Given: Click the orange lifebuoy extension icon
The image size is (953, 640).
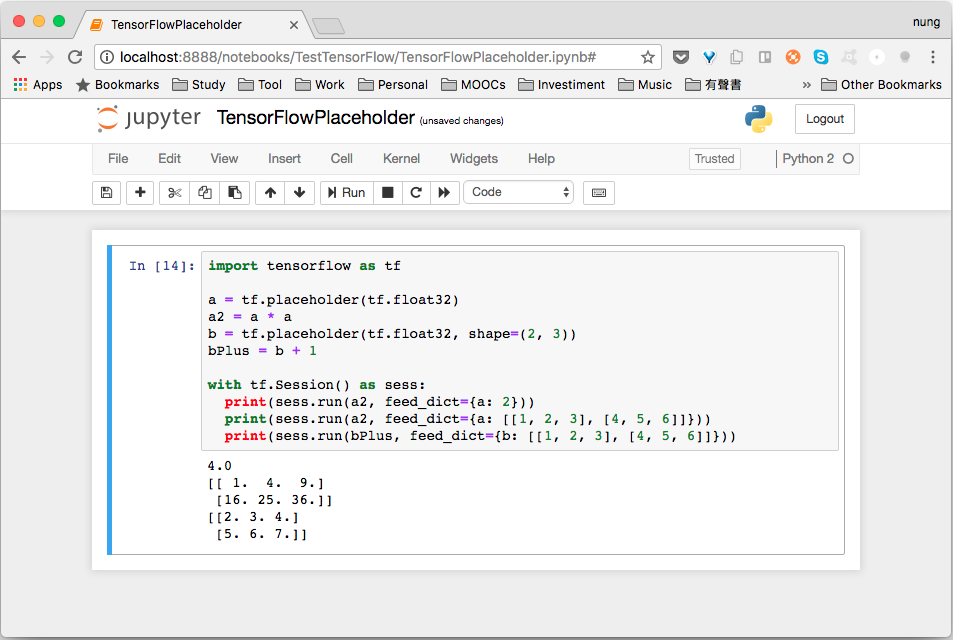Looking at the screenshot, I should click(793, 57).
